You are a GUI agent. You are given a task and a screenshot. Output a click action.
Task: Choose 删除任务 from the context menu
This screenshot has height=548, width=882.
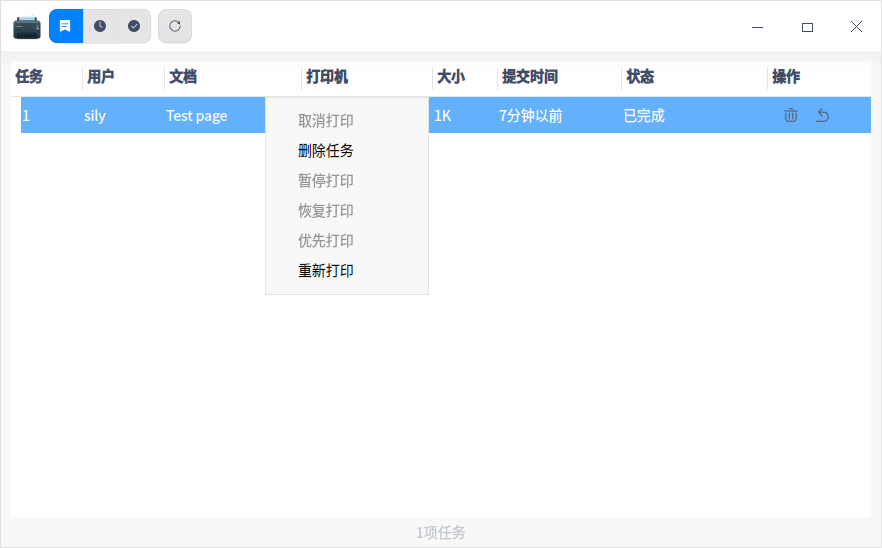pos(347,151)
